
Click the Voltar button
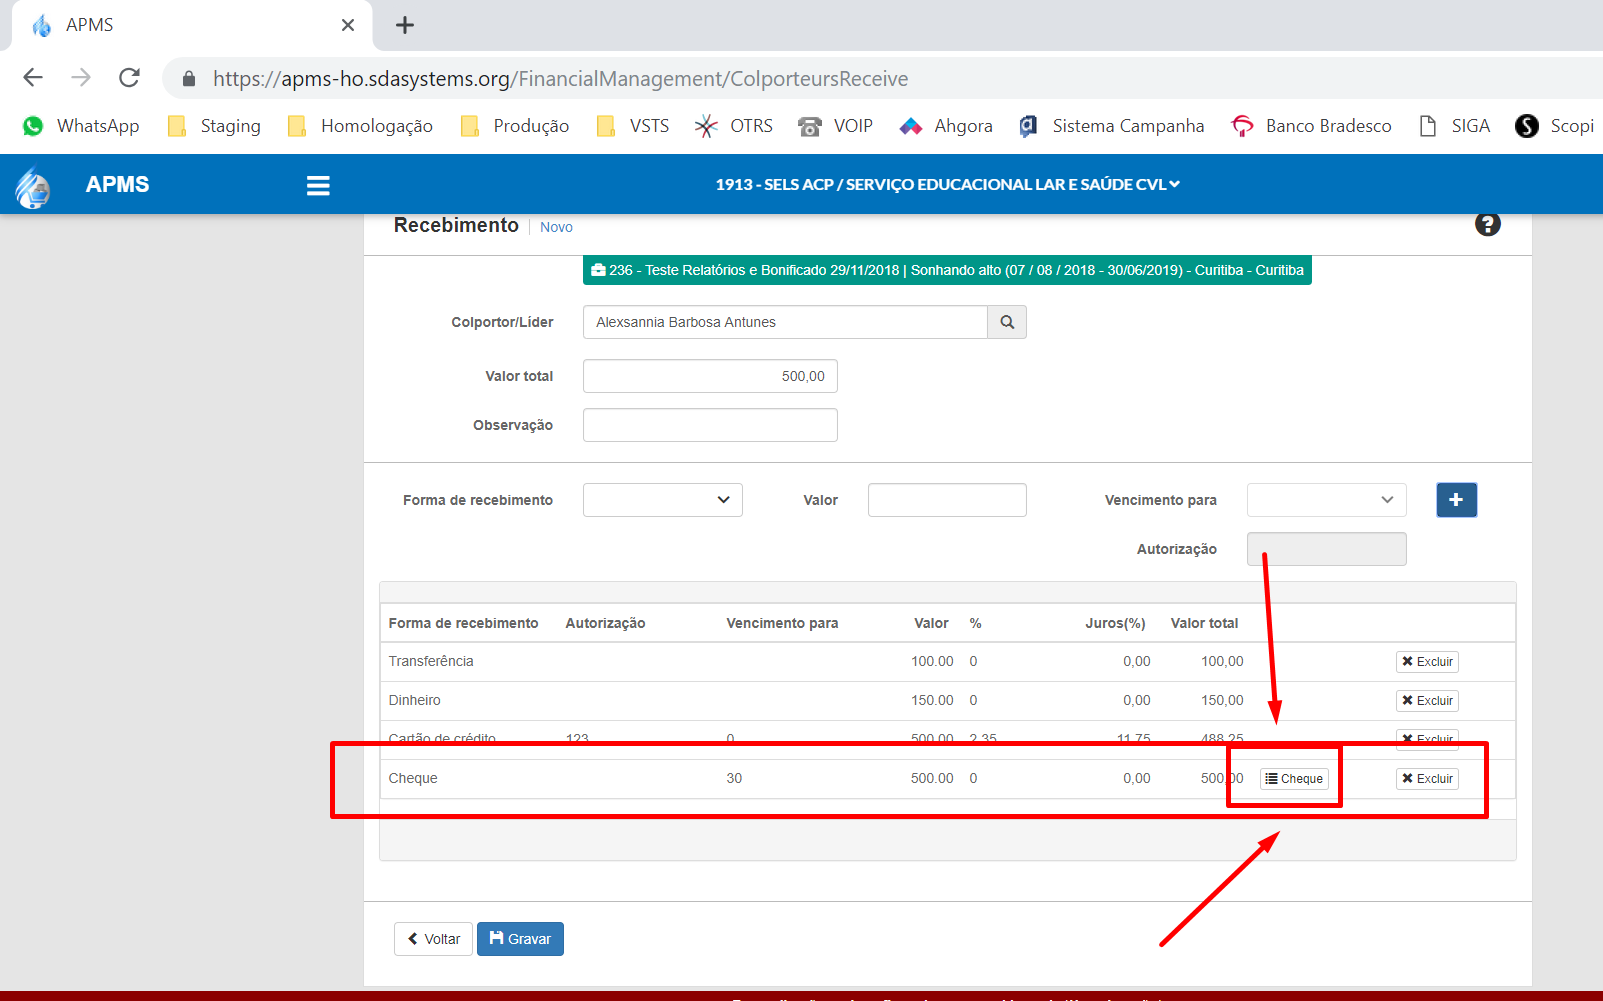point(433,939)
